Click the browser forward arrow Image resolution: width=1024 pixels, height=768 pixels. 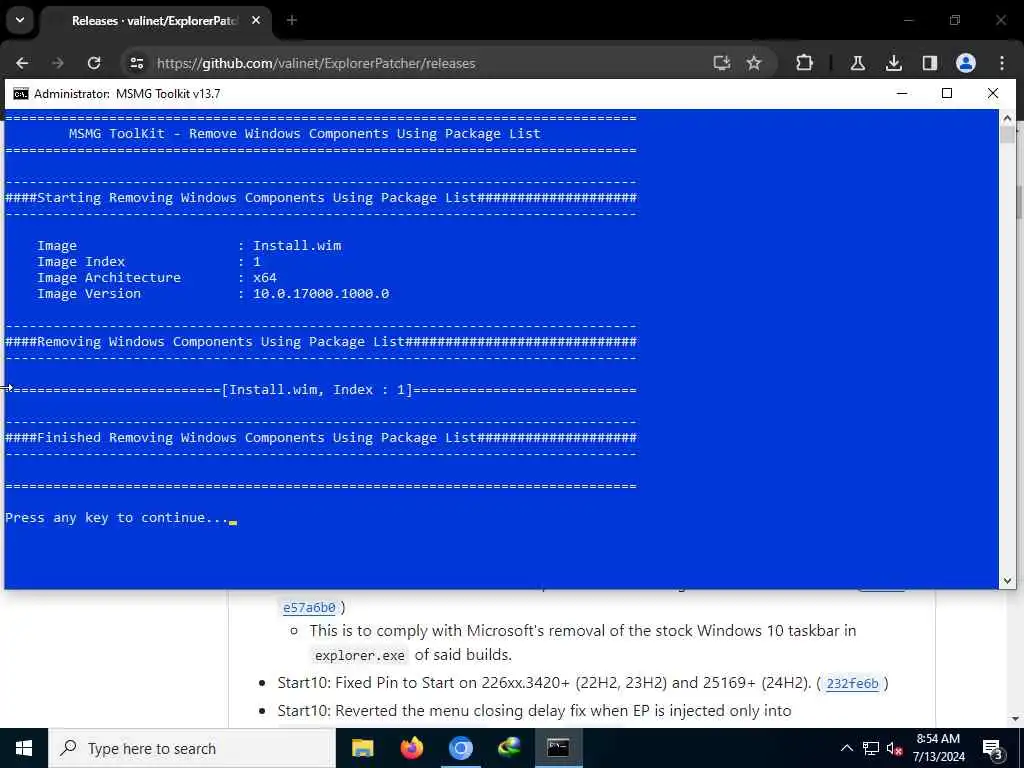pyautogui.click(x=57, y=63)
